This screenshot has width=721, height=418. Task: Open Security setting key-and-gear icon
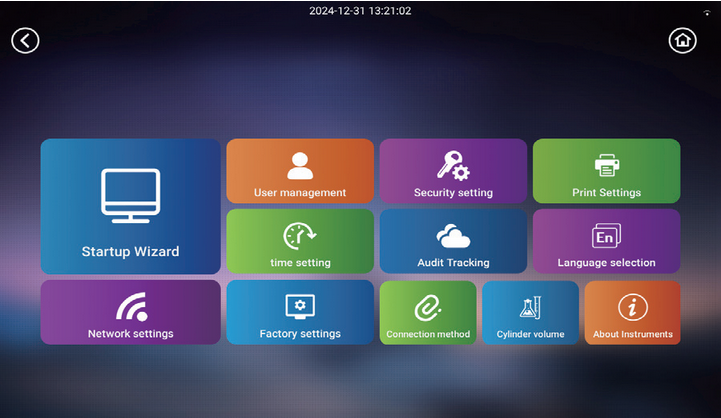[x=453, y=165]
